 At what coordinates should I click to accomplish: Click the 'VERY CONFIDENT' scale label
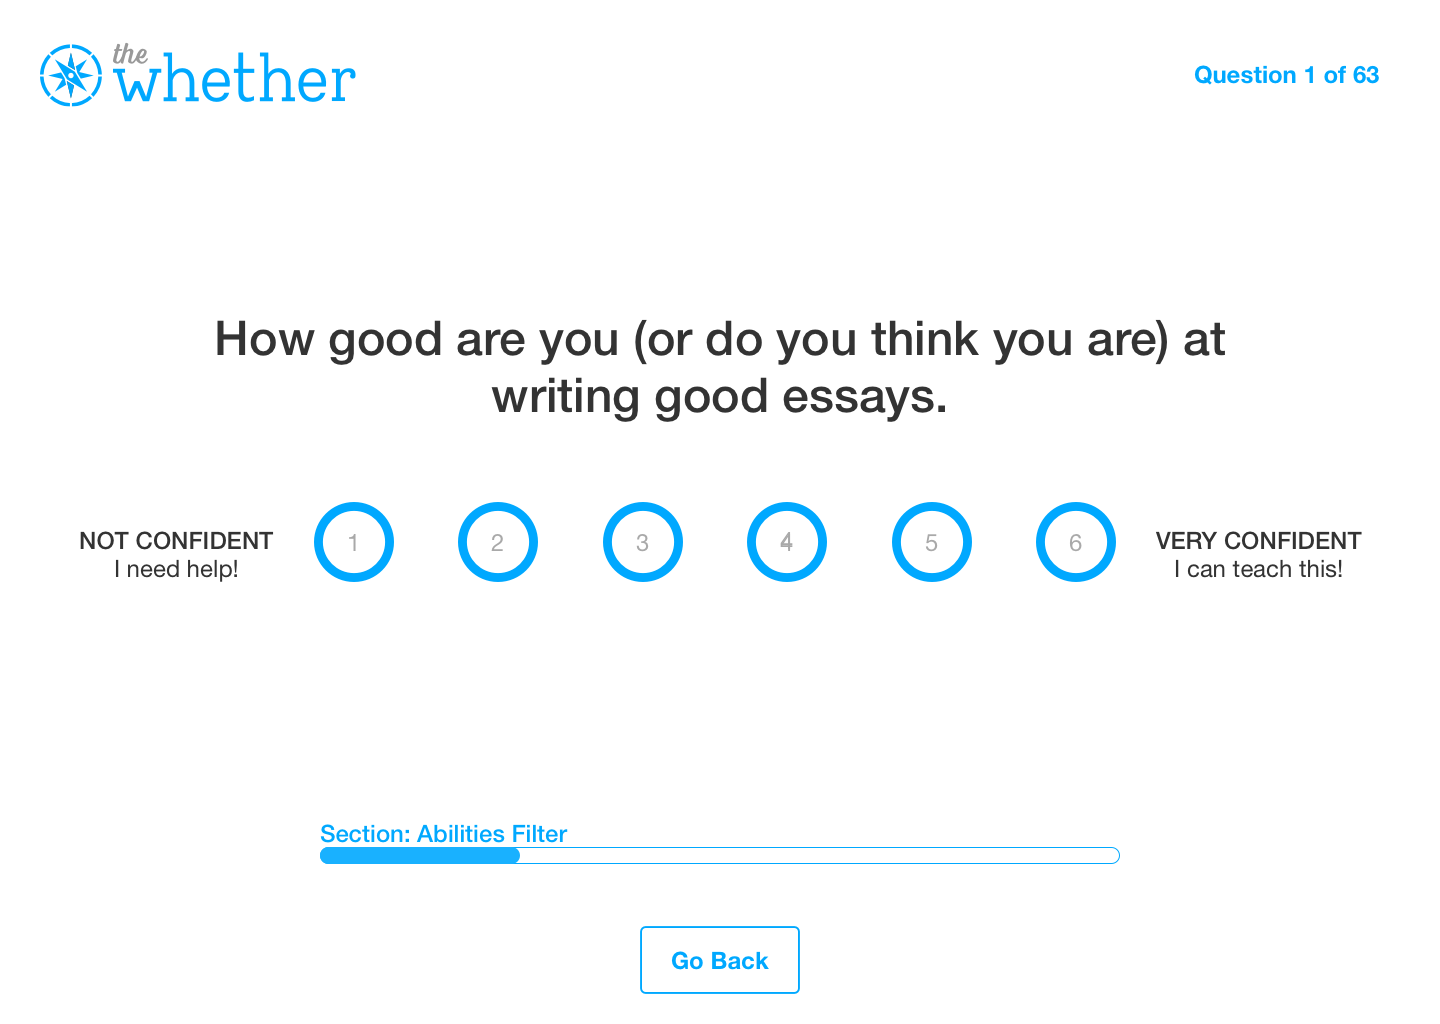(x=1258, y=541)
